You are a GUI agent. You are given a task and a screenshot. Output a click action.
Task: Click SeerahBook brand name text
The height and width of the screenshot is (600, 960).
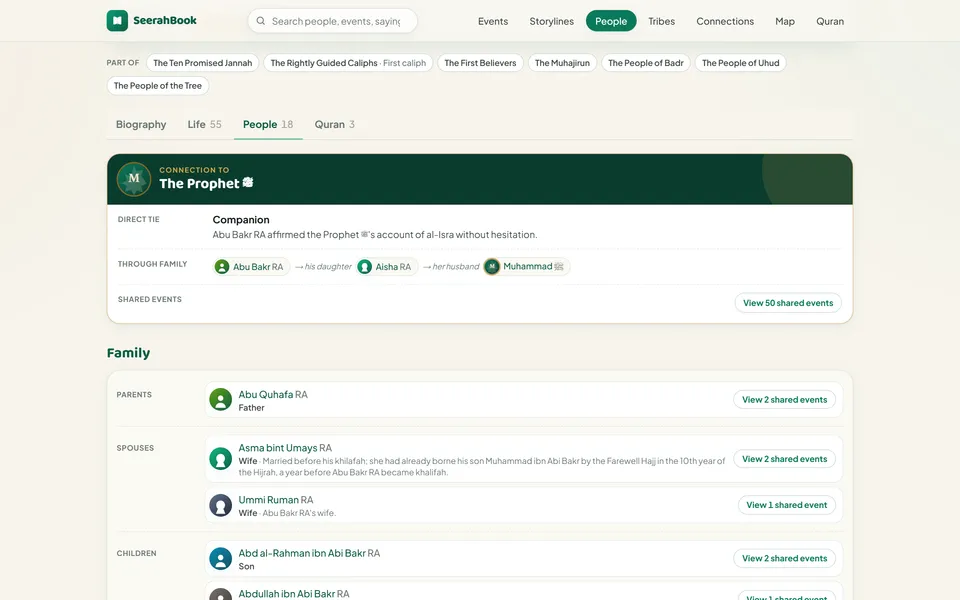click(165, 20)
